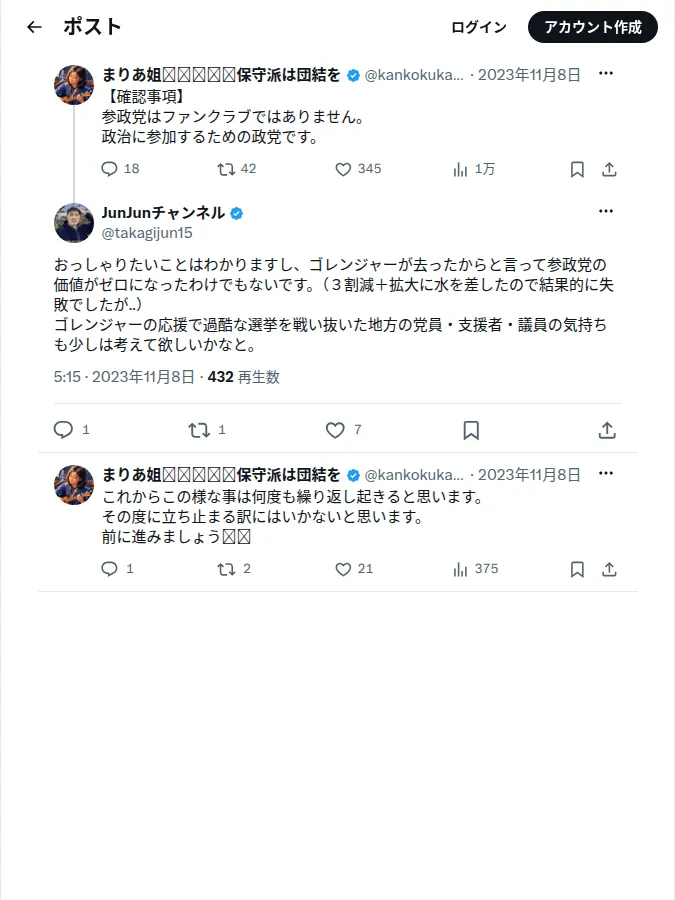The height and width of the screenshot is (900, 675).
Task: Click the アカウント作成 button
Action: click(x=593, y=27)
